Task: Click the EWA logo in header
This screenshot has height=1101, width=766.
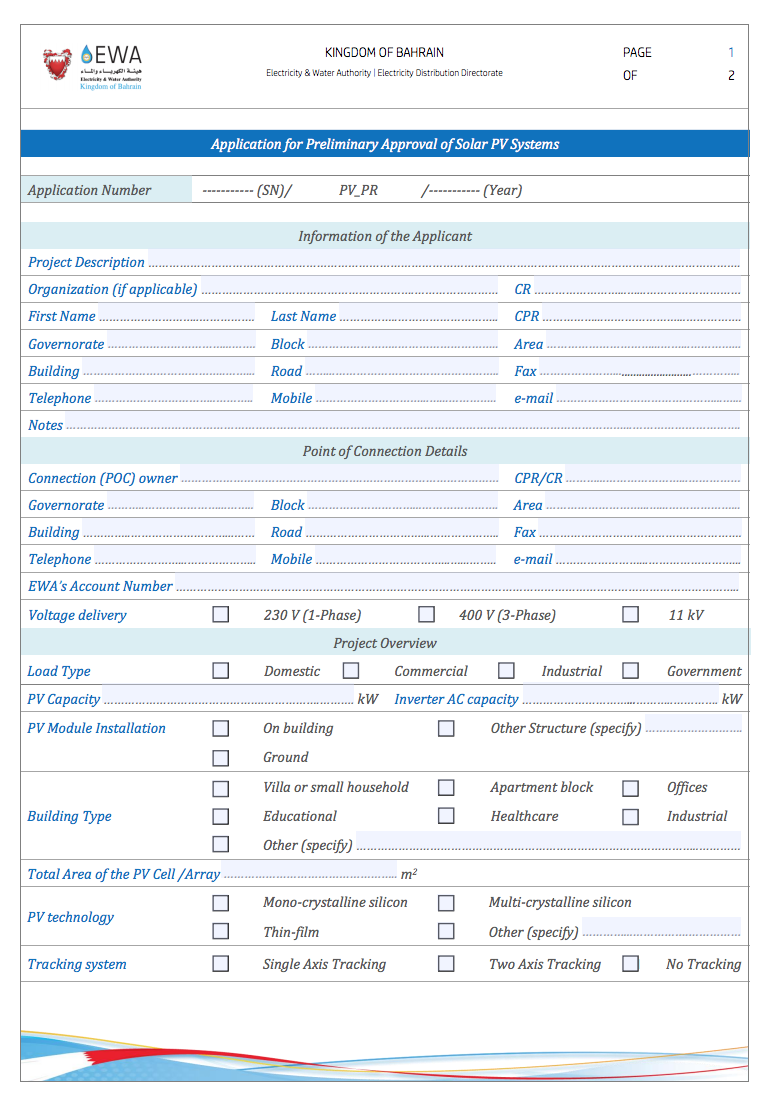Action: [x=111, y=67]
